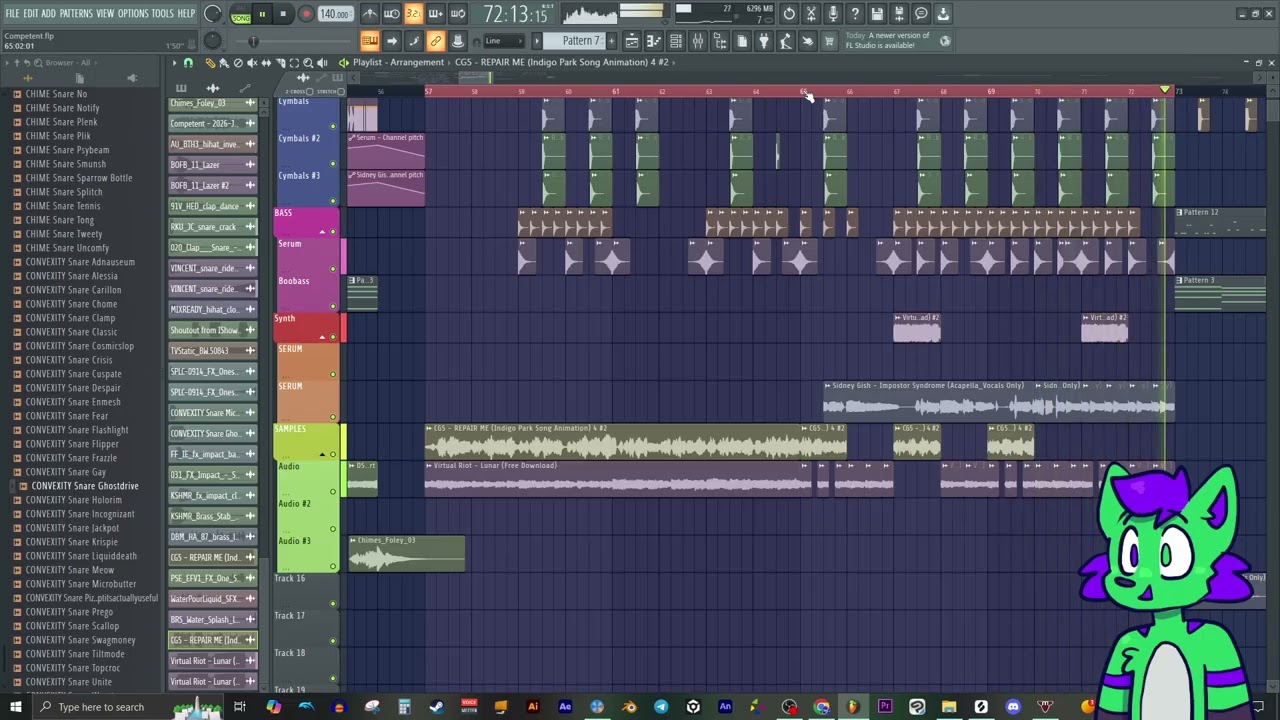Mute the Synth track
The width and height of the screenshot is (1280, 720).
point(333,337)
